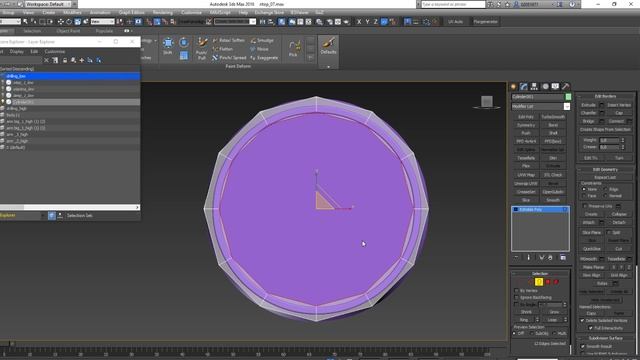This screenshot has height=360, width=640.
Task: Click the Shift paint deform tool
Action: [x=168, y=46]
